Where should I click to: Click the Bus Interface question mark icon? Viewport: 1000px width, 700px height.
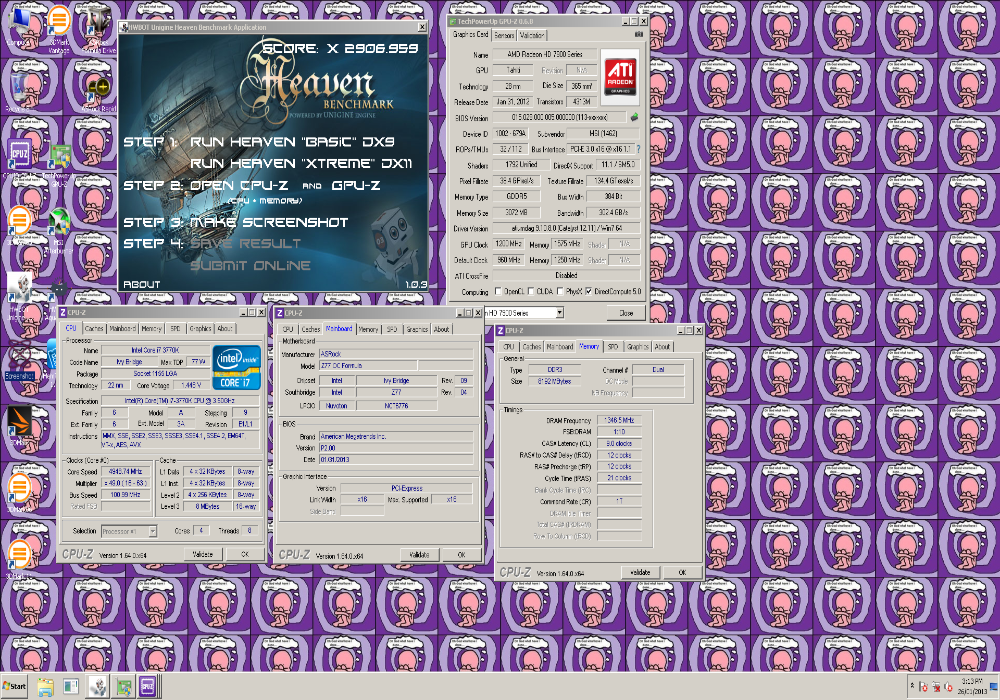point(638,149)
